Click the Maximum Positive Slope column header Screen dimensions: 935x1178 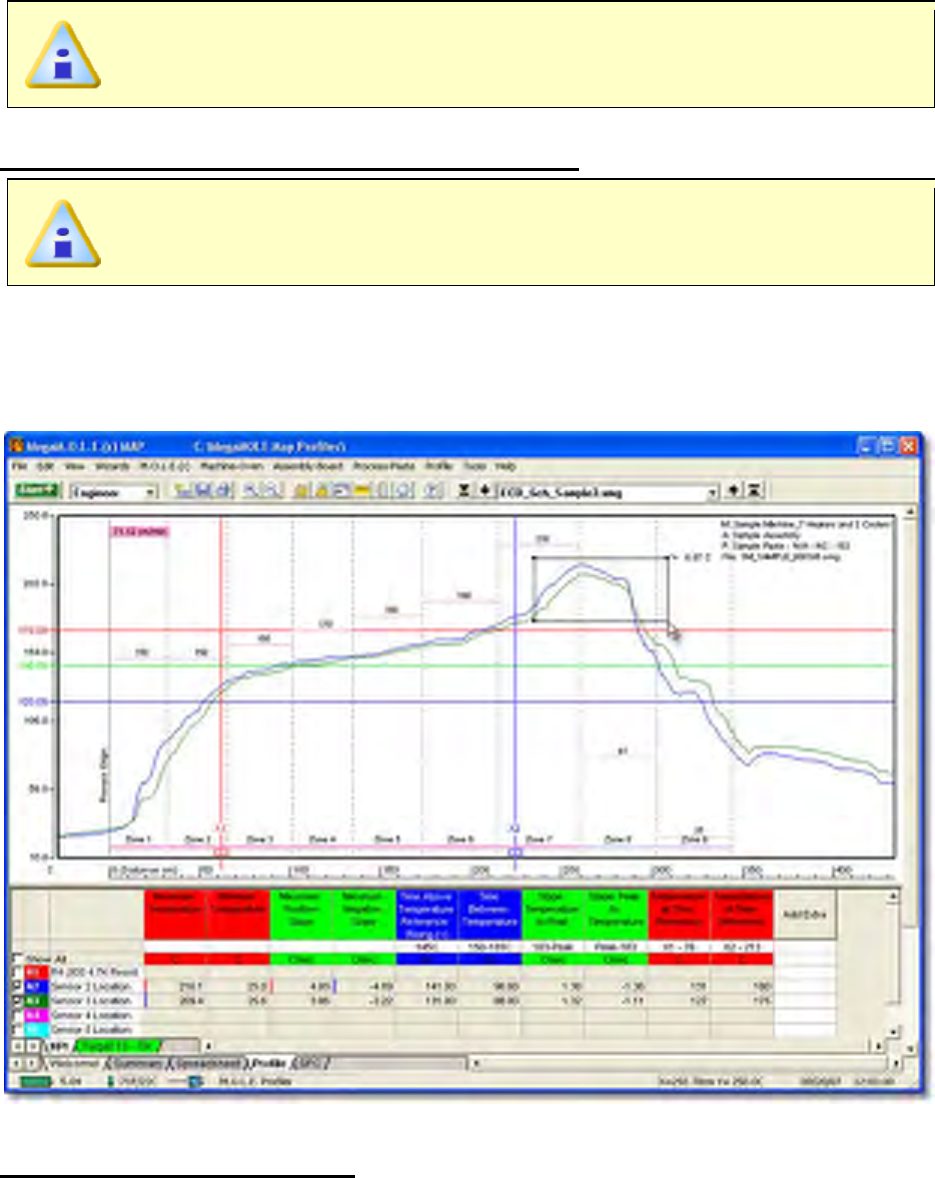pos(300,914)
